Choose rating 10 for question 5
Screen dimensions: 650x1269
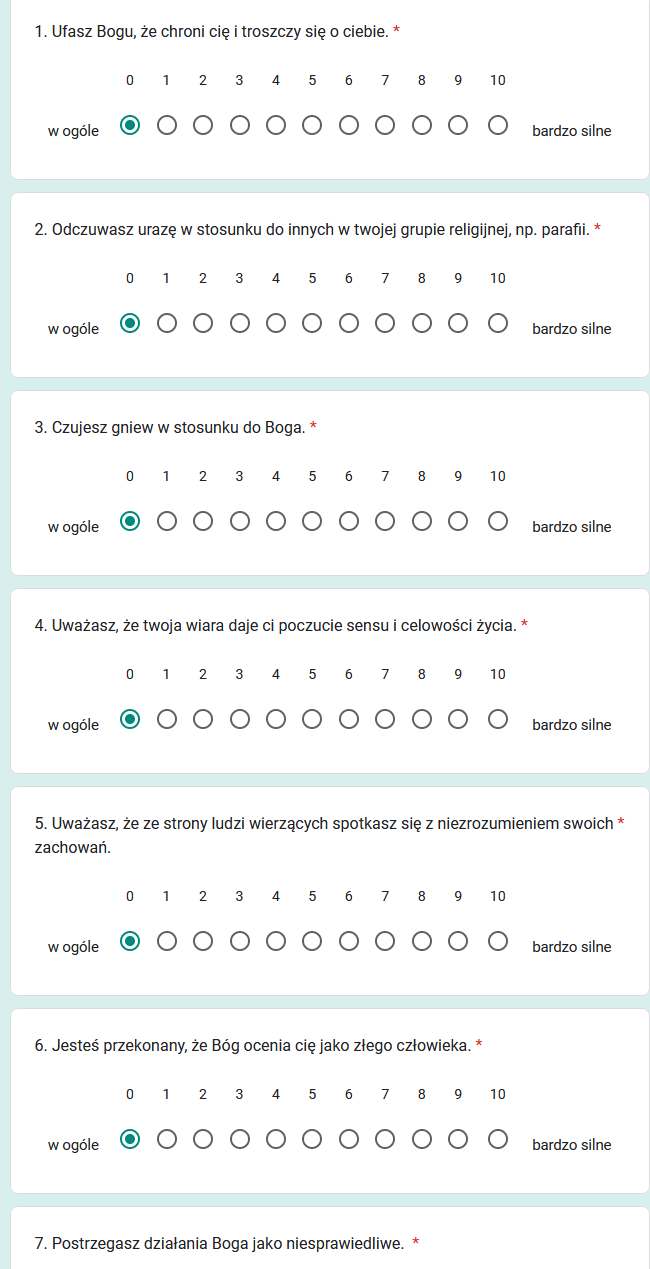pyautogui.click(x=498, y=941)
